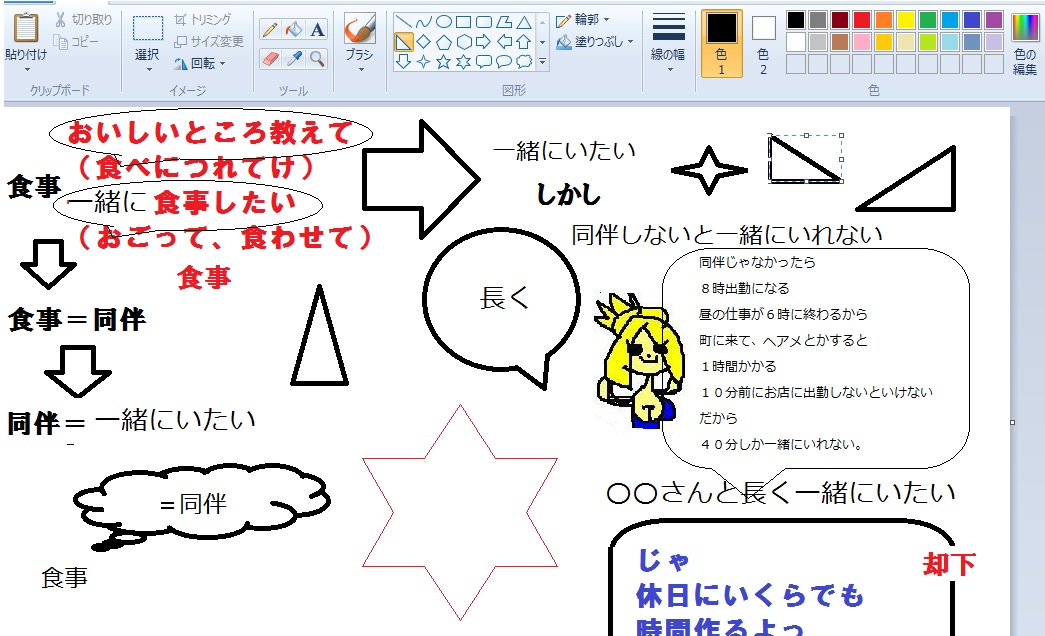Open the Outline (輪郭) dropdown

tap(583, 20)
